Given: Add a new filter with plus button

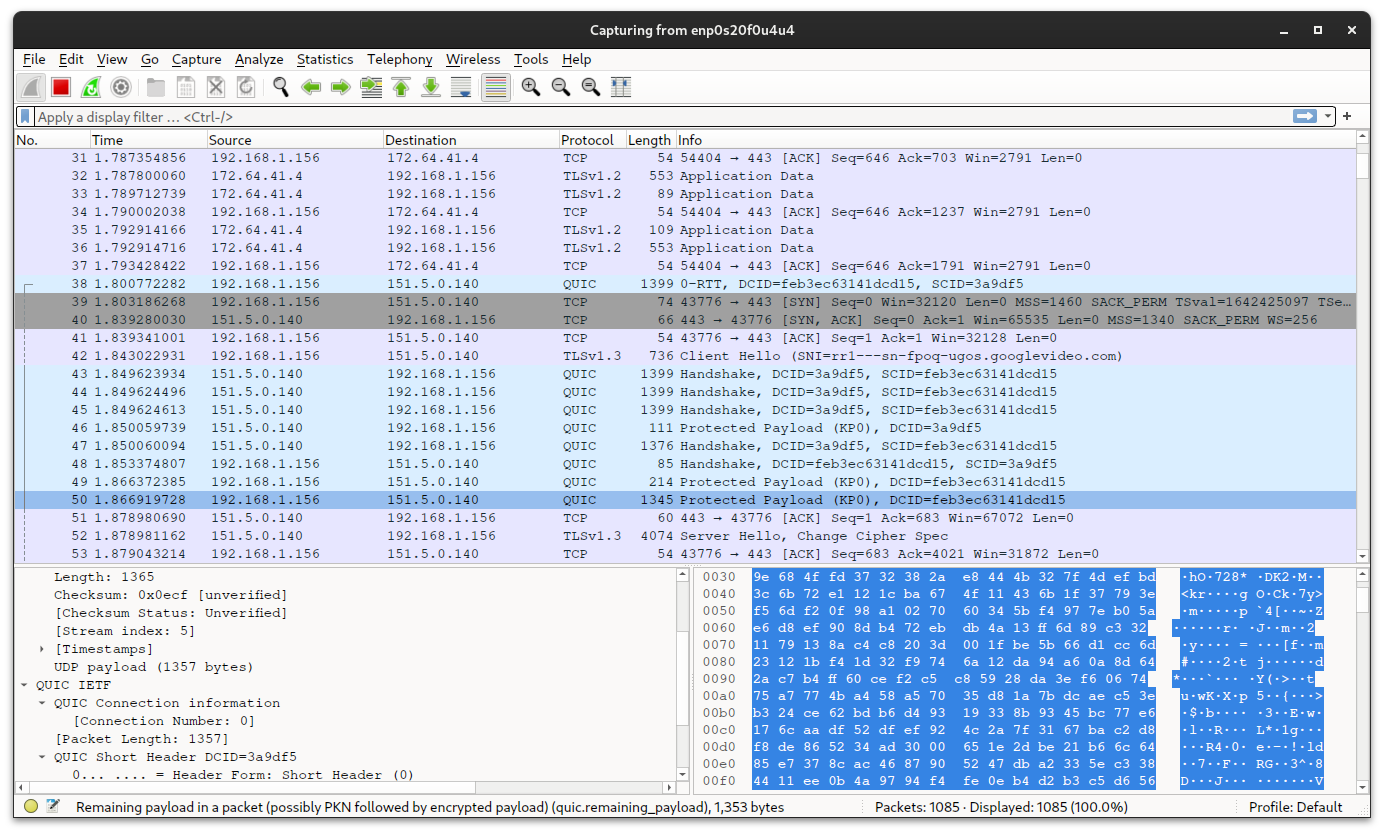Looking at the screenshot, I should pos(1347,116).
